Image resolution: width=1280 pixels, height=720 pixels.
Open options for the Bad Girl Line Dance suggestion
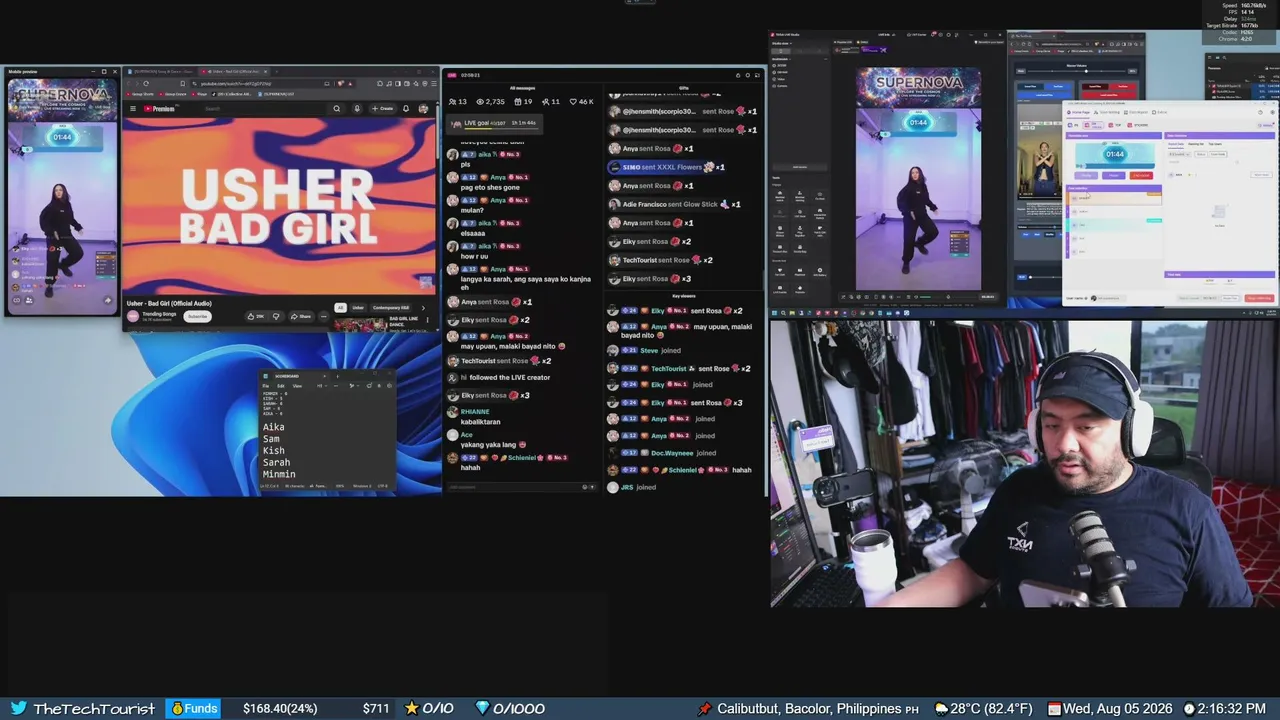point(428,321)
